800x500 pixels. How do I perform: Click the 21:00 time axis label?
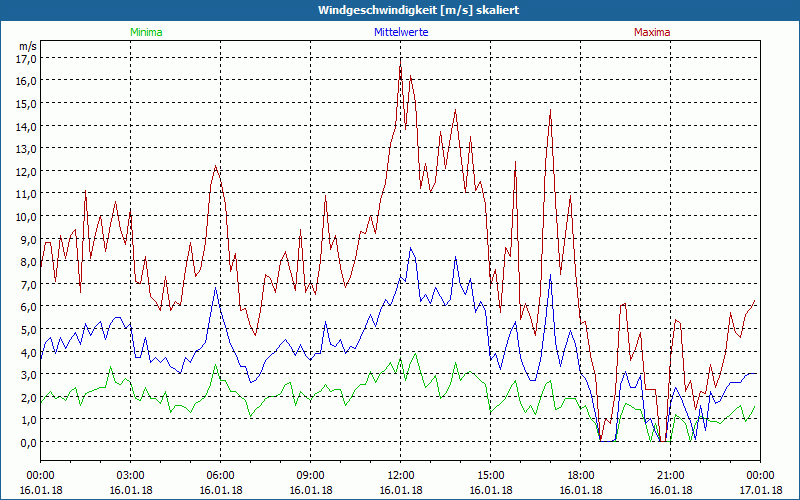(x=670, y=474)
